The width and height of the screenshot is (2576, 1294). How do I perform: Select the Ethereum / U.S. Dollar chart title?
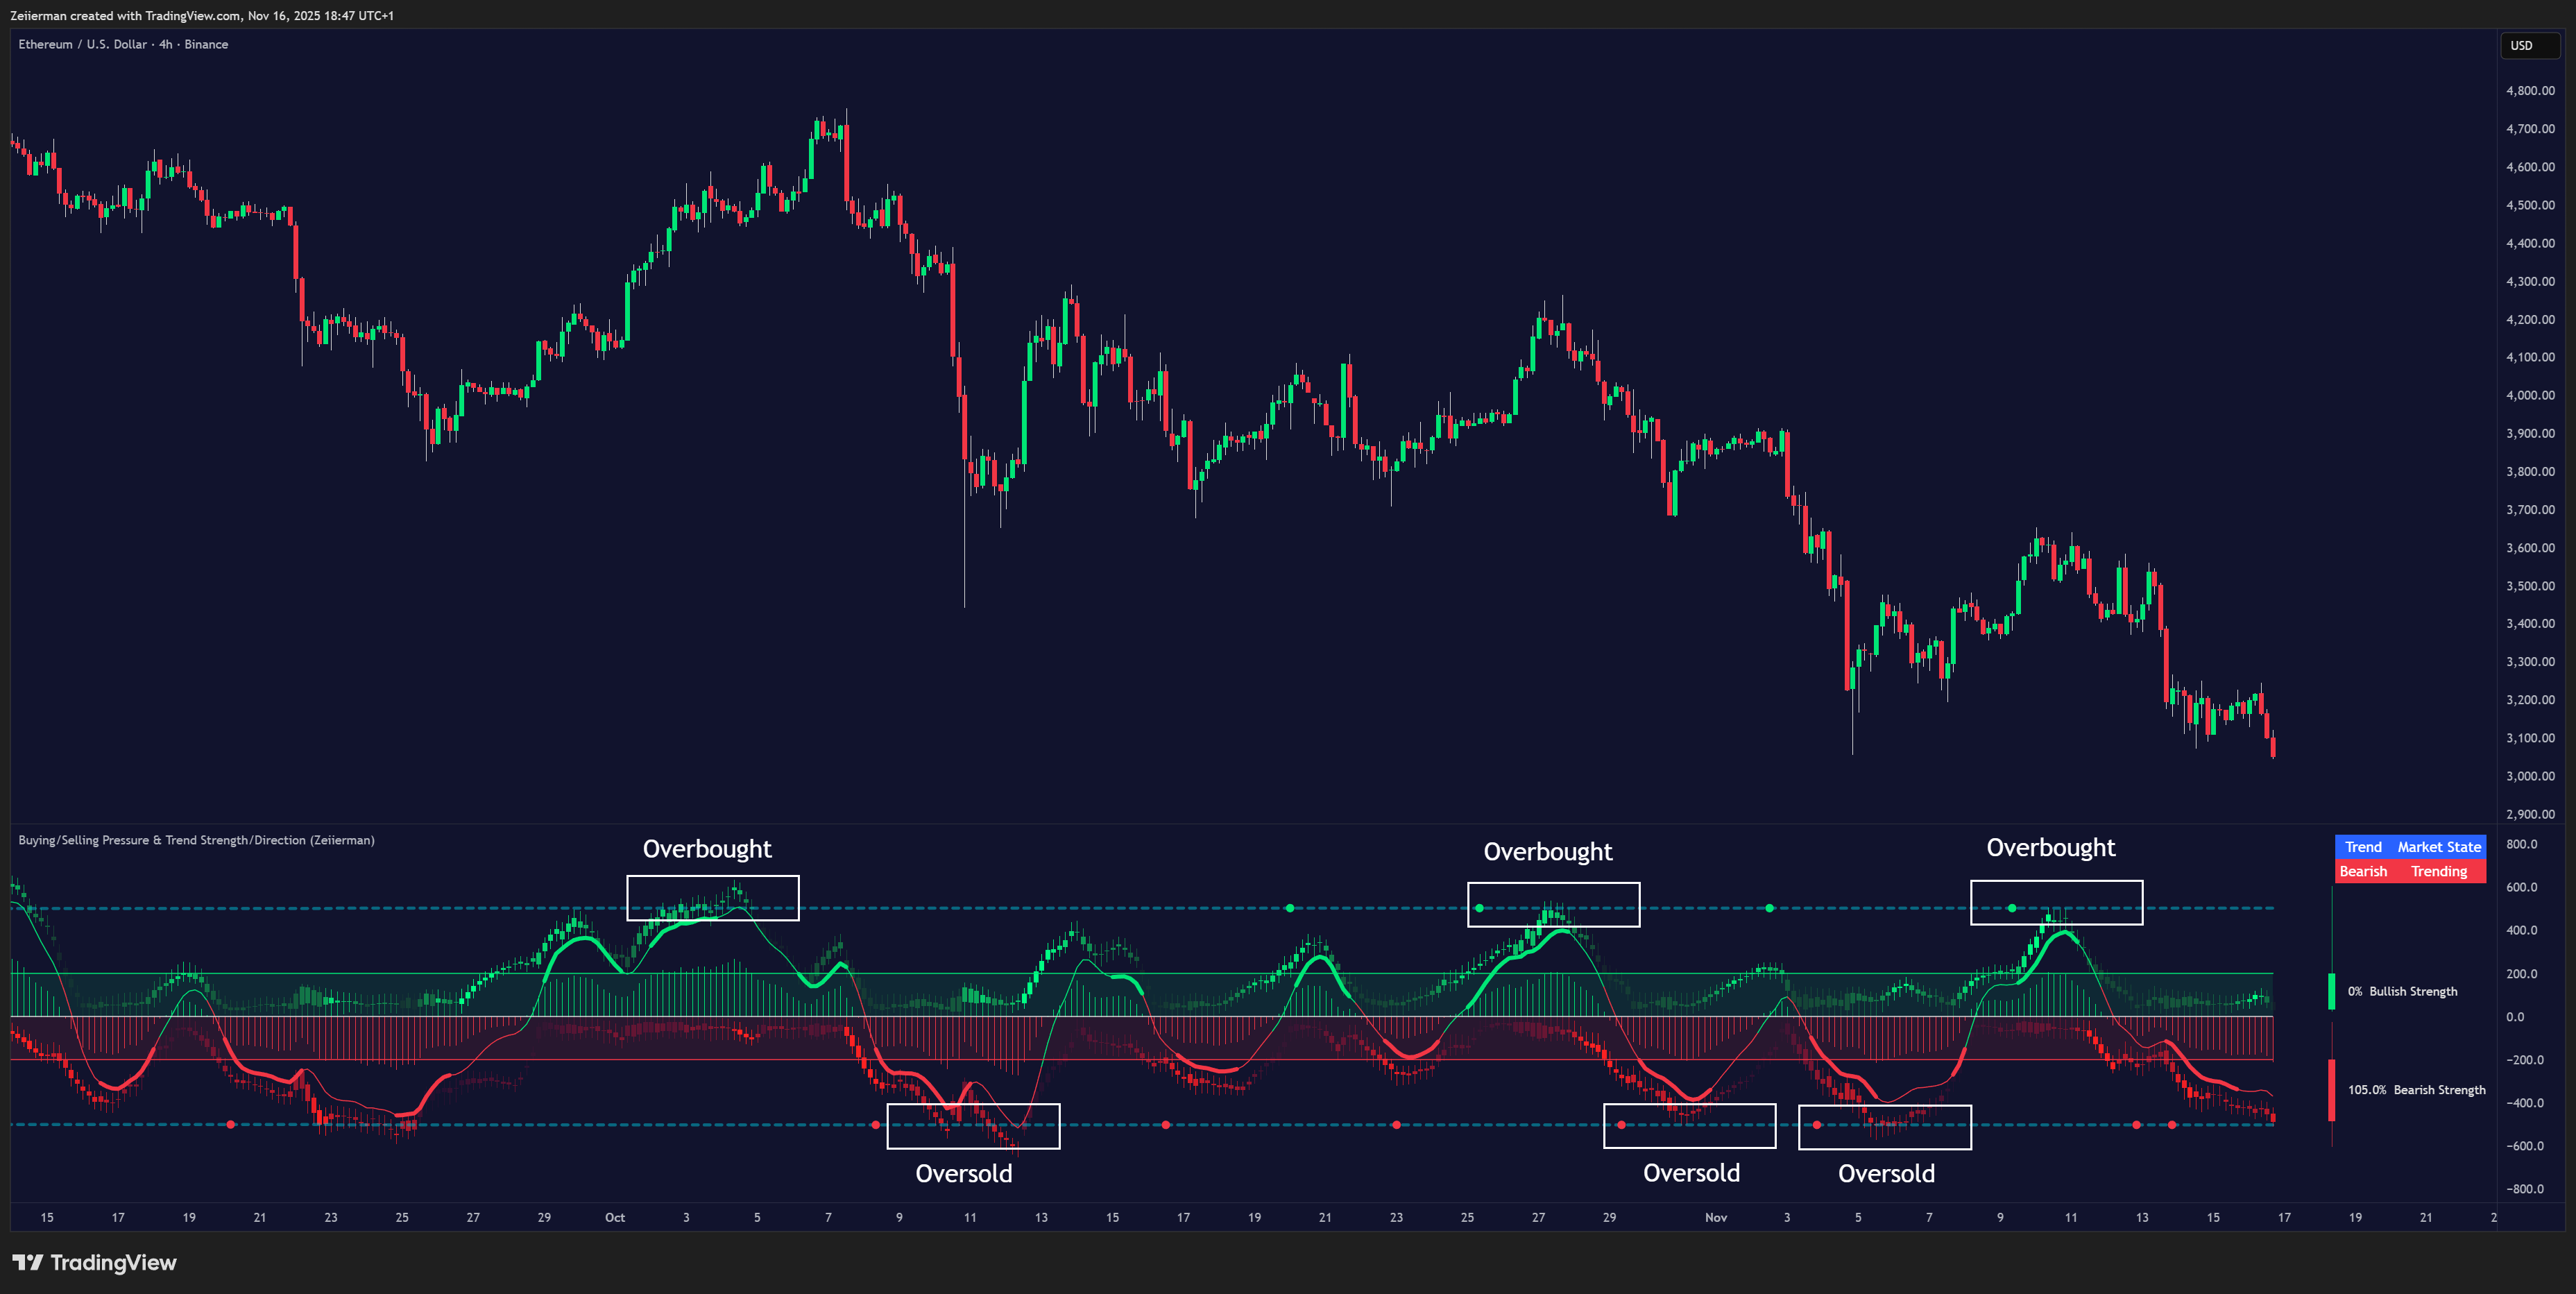(123, 44)
